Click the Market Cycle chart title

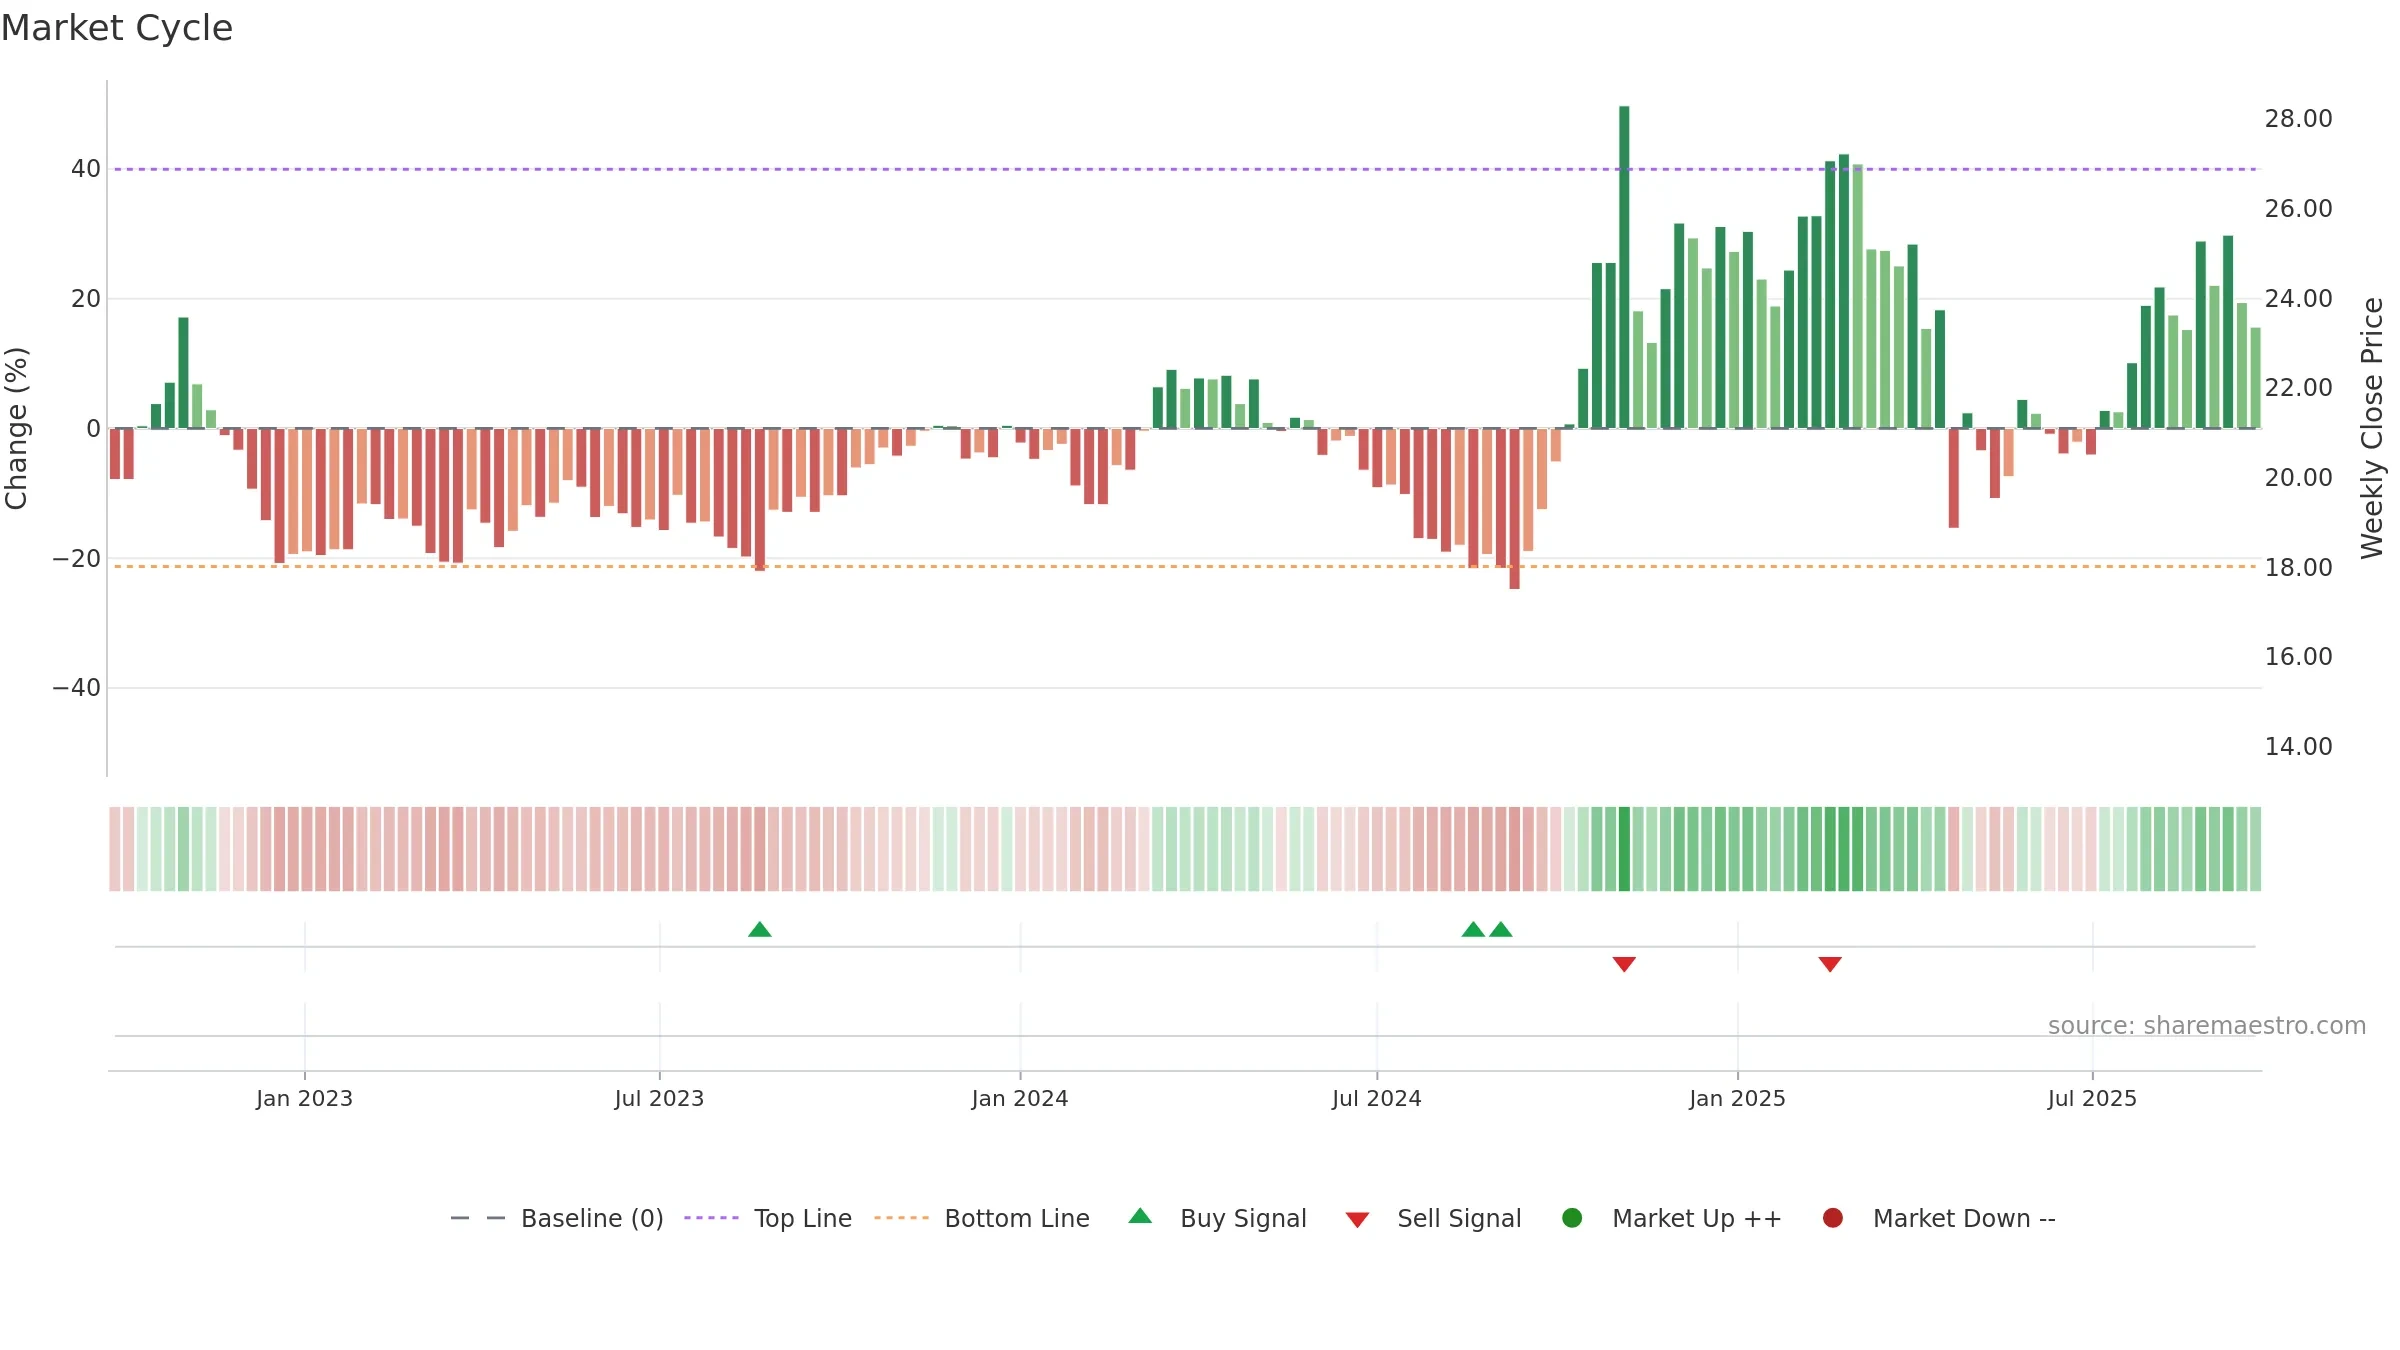pos(117,28)
